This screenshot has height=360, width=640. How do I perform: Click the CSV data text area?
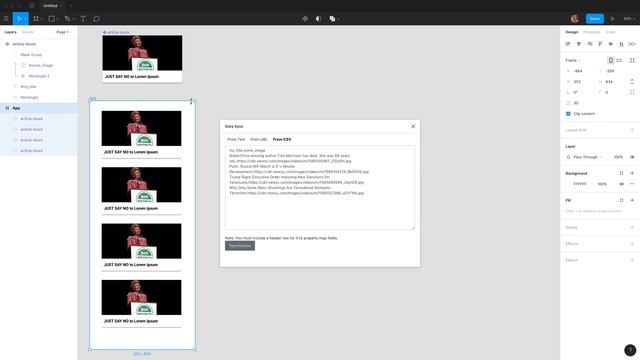coord(320,187)
